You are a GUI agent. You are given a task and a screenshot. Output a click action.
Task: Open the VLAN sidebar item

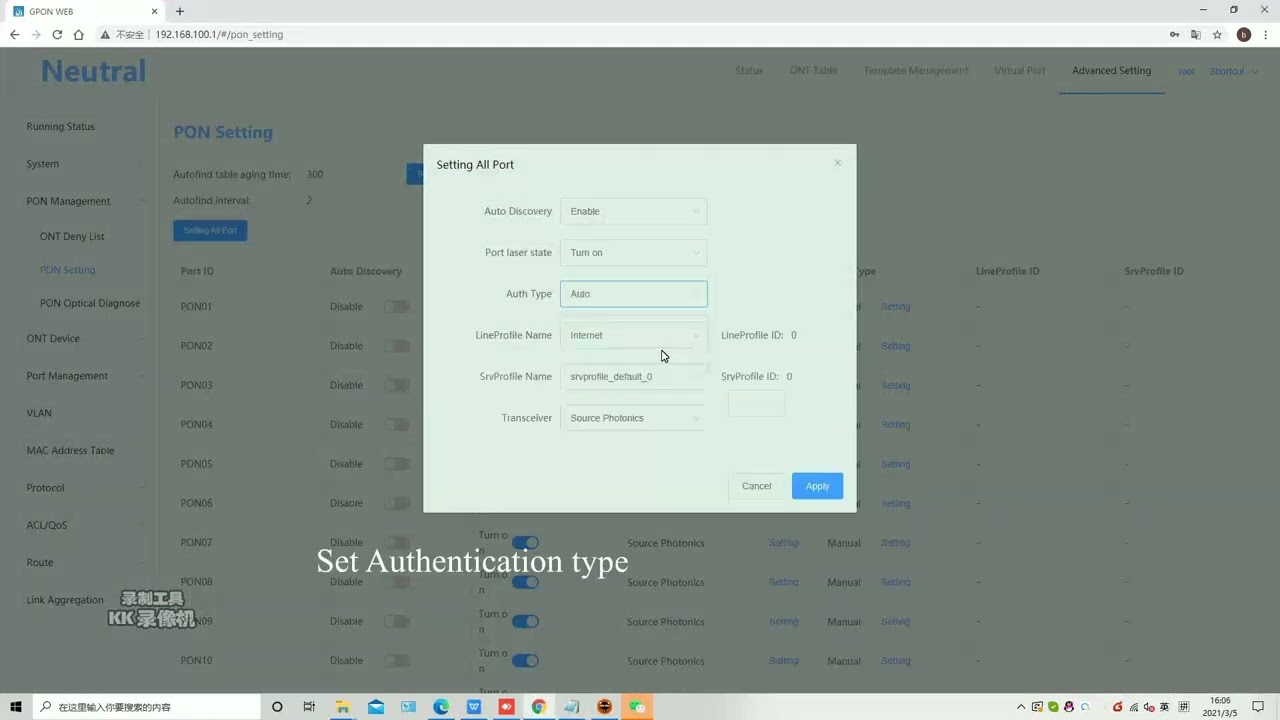click(x=39, y=413)
